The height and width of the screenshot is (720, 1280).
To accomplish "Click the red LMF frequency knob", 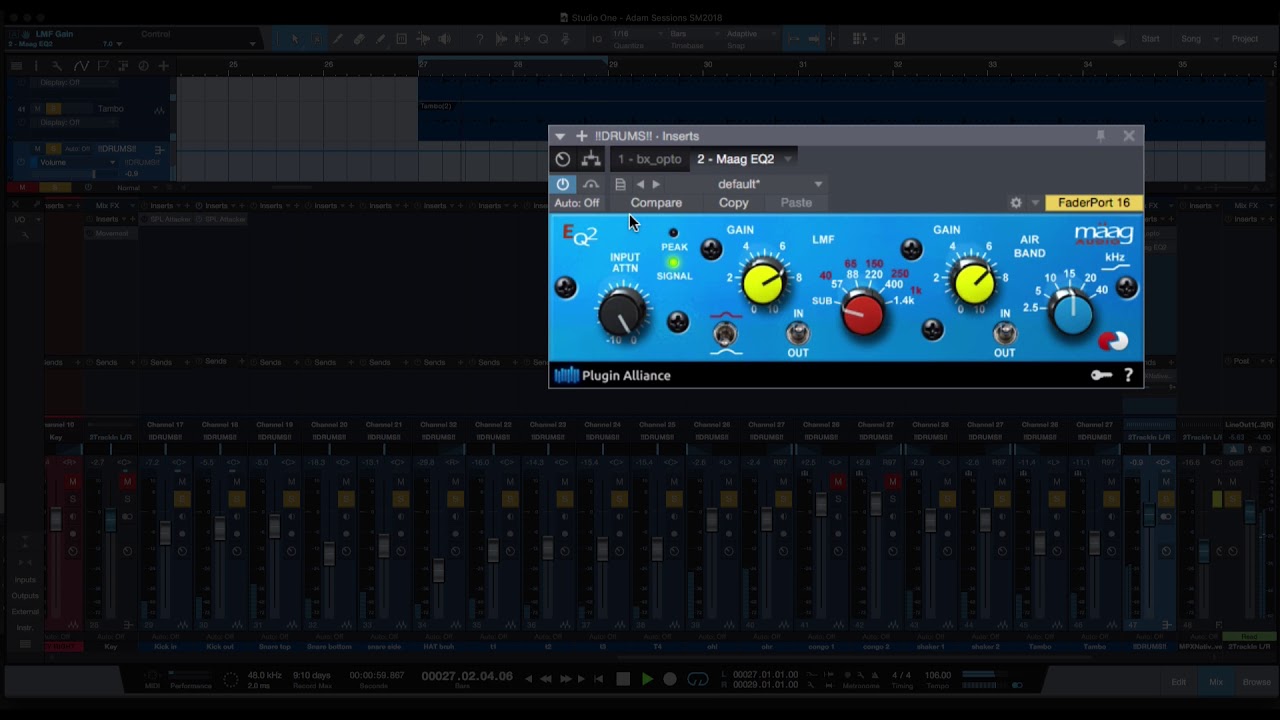I will pos(863,314).
